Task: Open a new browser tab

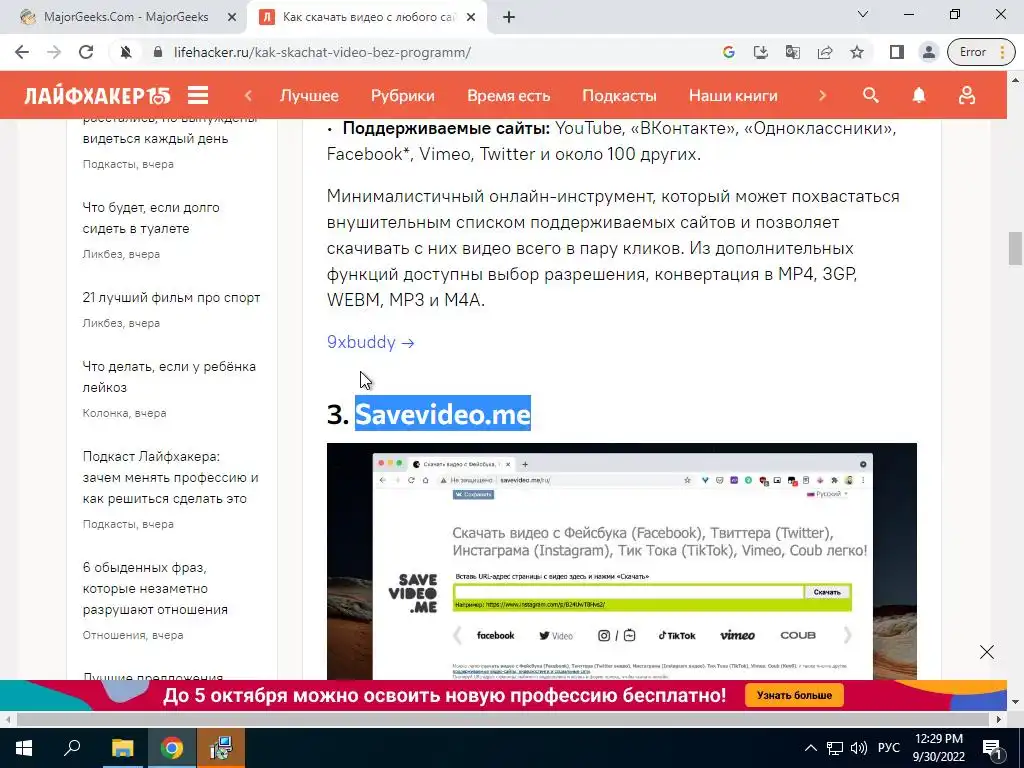Action: tap(509, 18)
